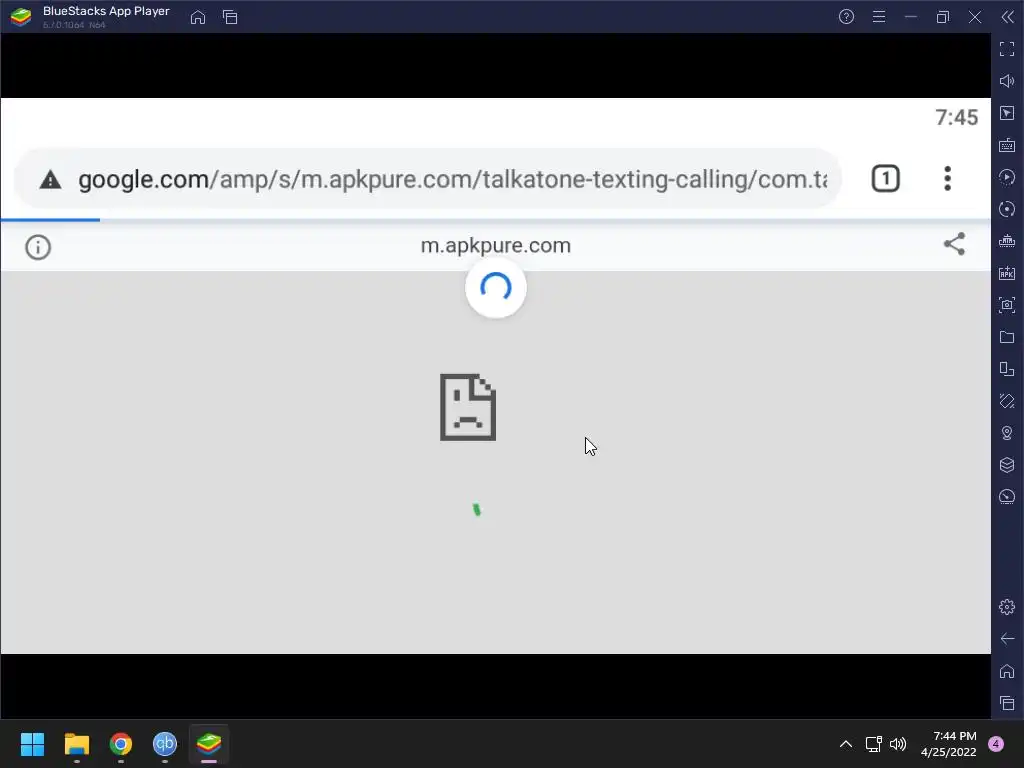This screenshot has width=1024, height=768.
Task: Click the AMP info icon
Action: tap(38, 247)
